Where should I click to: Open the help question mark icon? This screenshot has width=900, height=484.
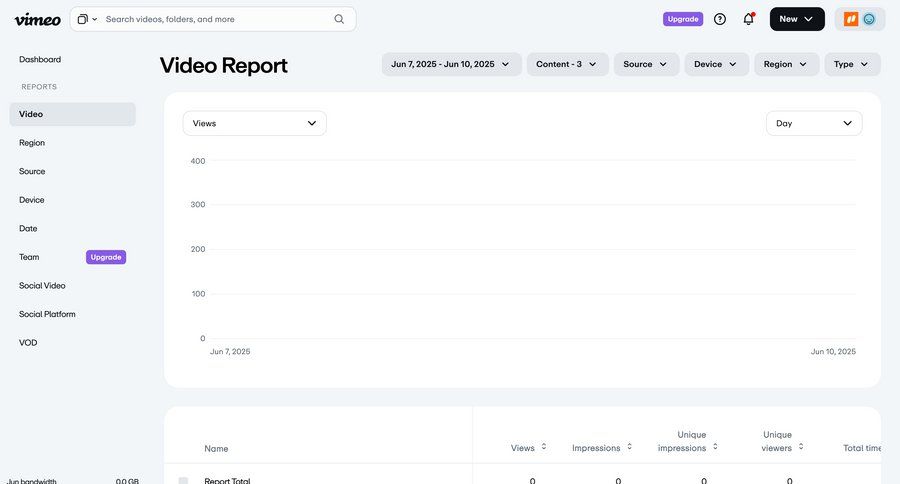[x=720, y=19]
